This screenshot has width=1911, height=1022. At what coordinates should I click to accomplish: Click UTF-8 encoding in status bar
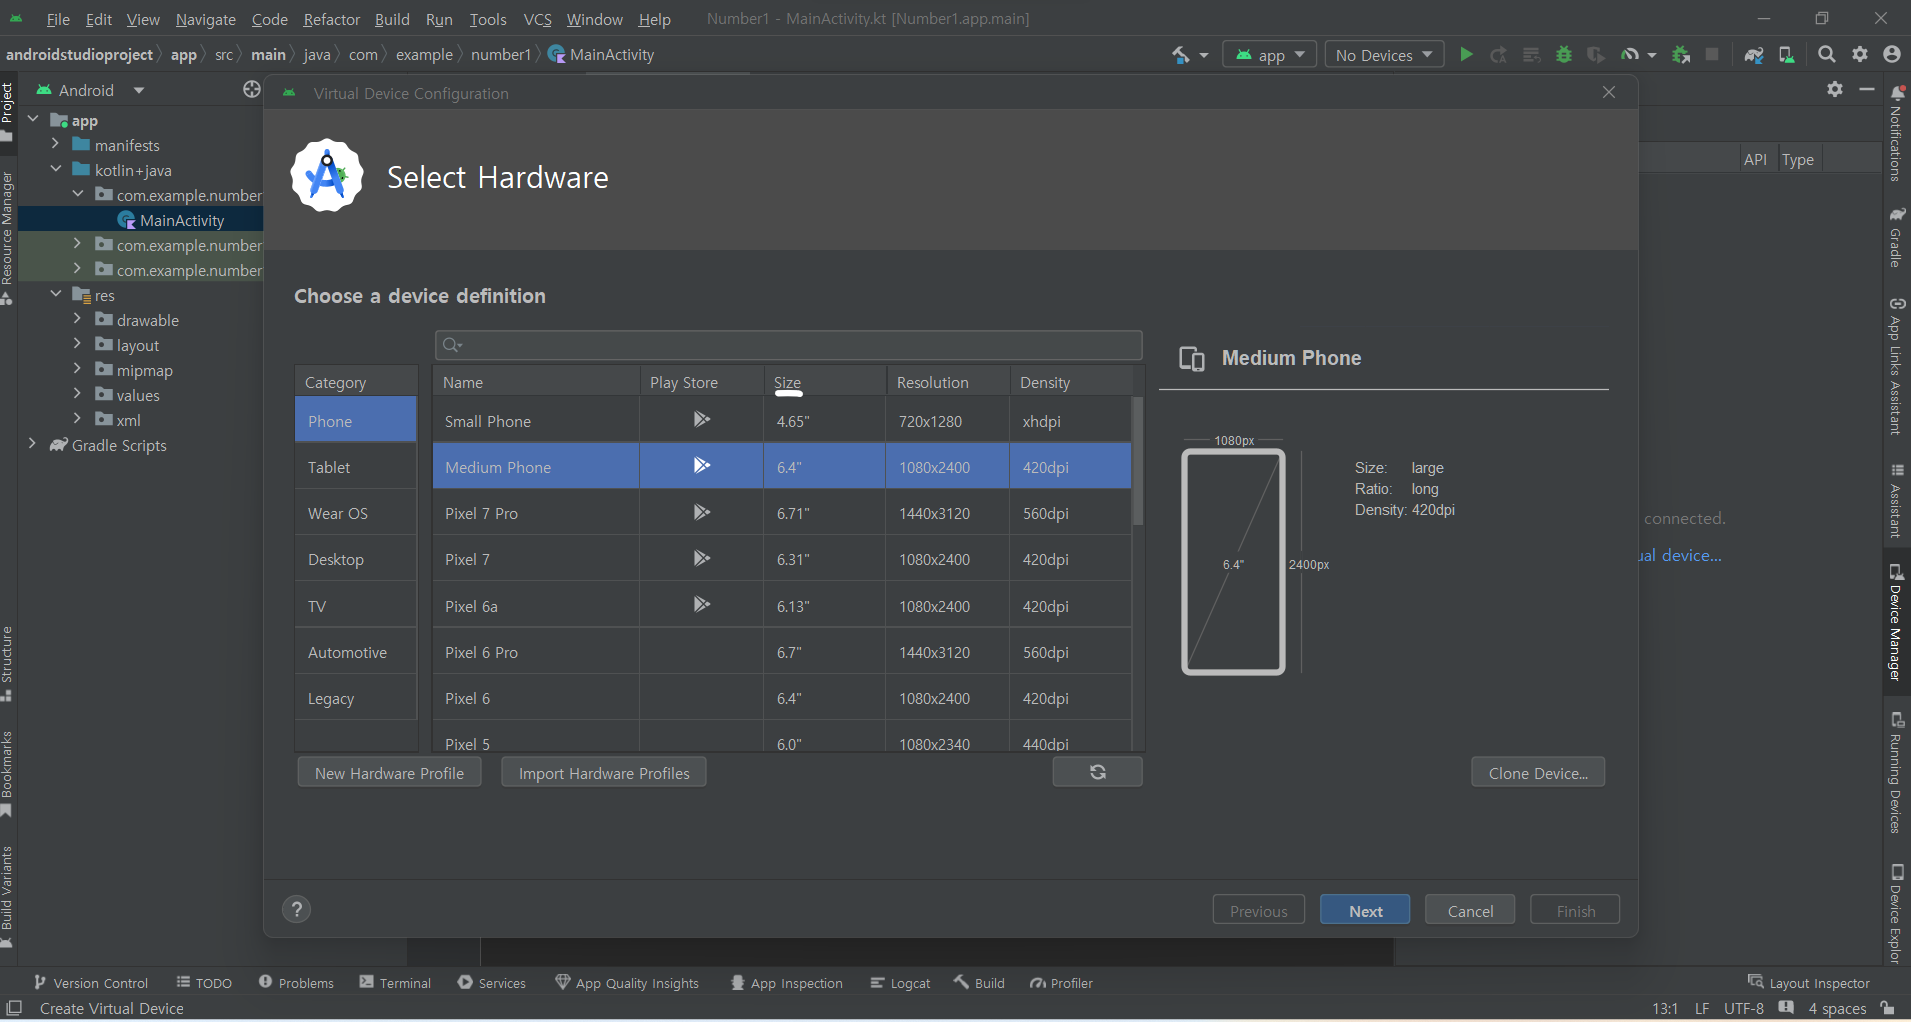coord(1744,1008)
